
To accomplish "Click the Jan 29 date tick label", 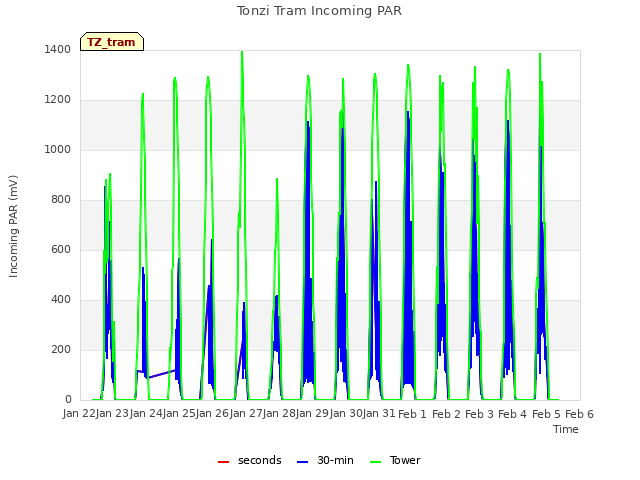I will coord(312,414).
